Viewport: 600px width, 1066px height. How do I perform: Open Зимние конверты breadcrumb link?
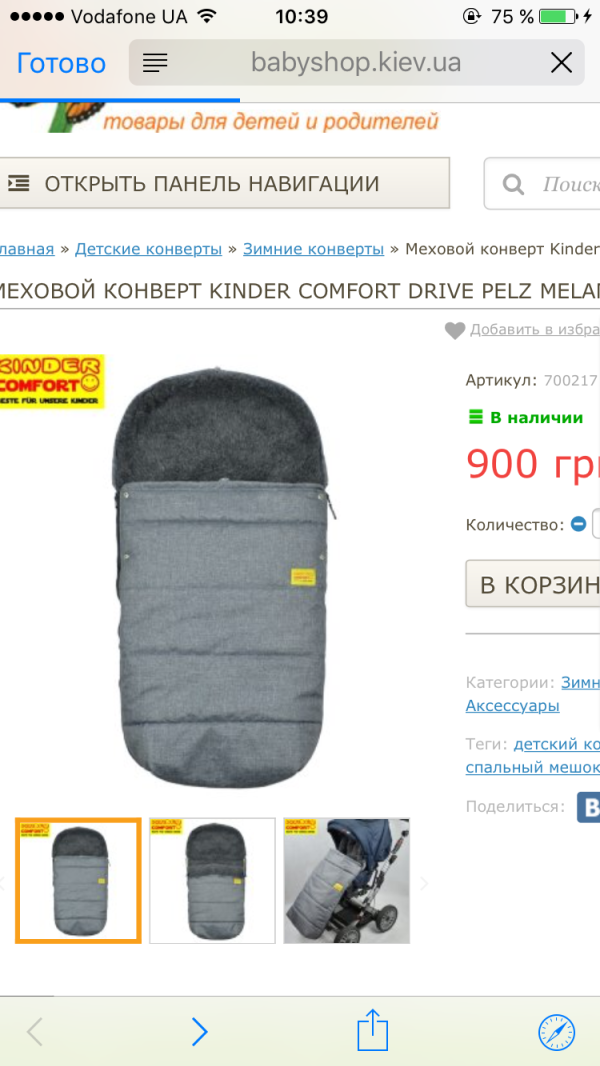pyautogui.click(x=313, y=250)
